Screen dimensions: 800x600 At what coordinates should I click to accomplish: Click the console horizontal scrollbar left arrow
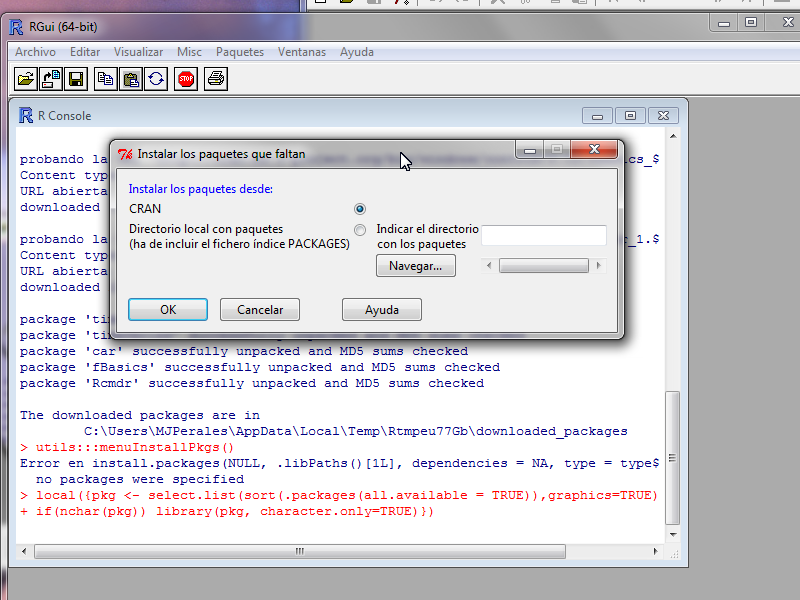[x=24, y=552]
